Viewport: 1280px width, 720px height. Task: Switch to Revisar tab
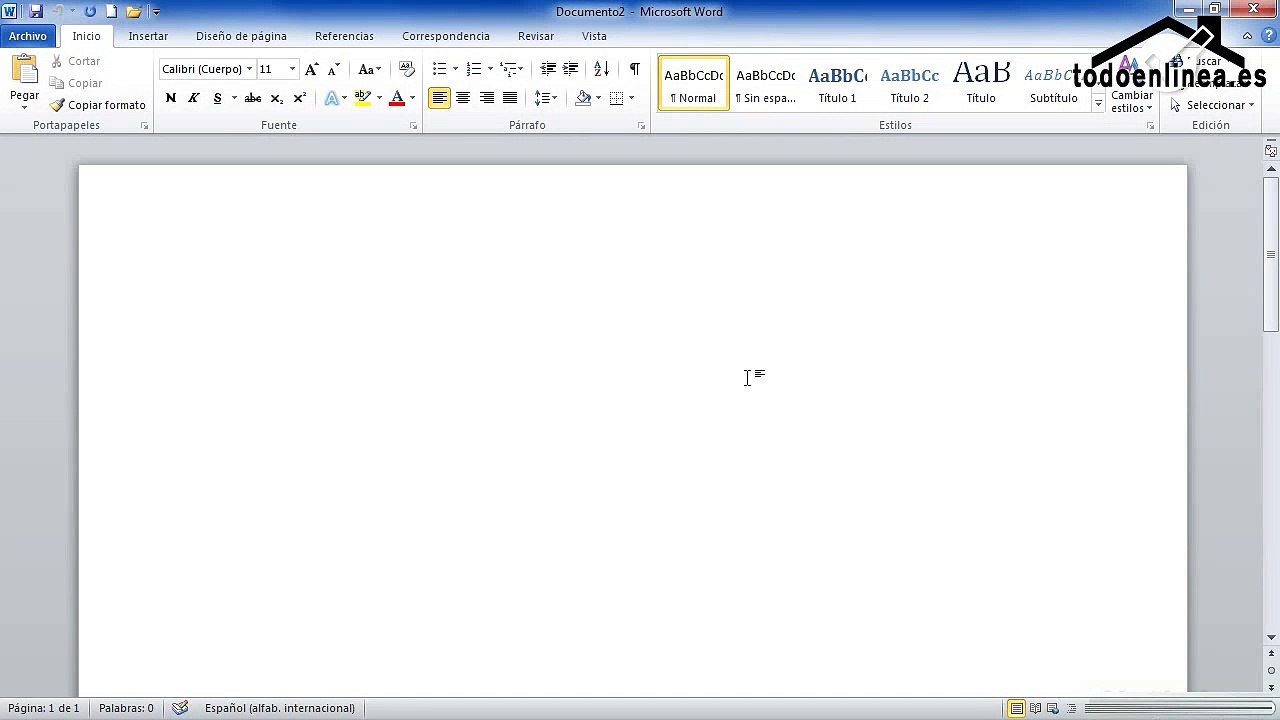[x=536, y=36]
